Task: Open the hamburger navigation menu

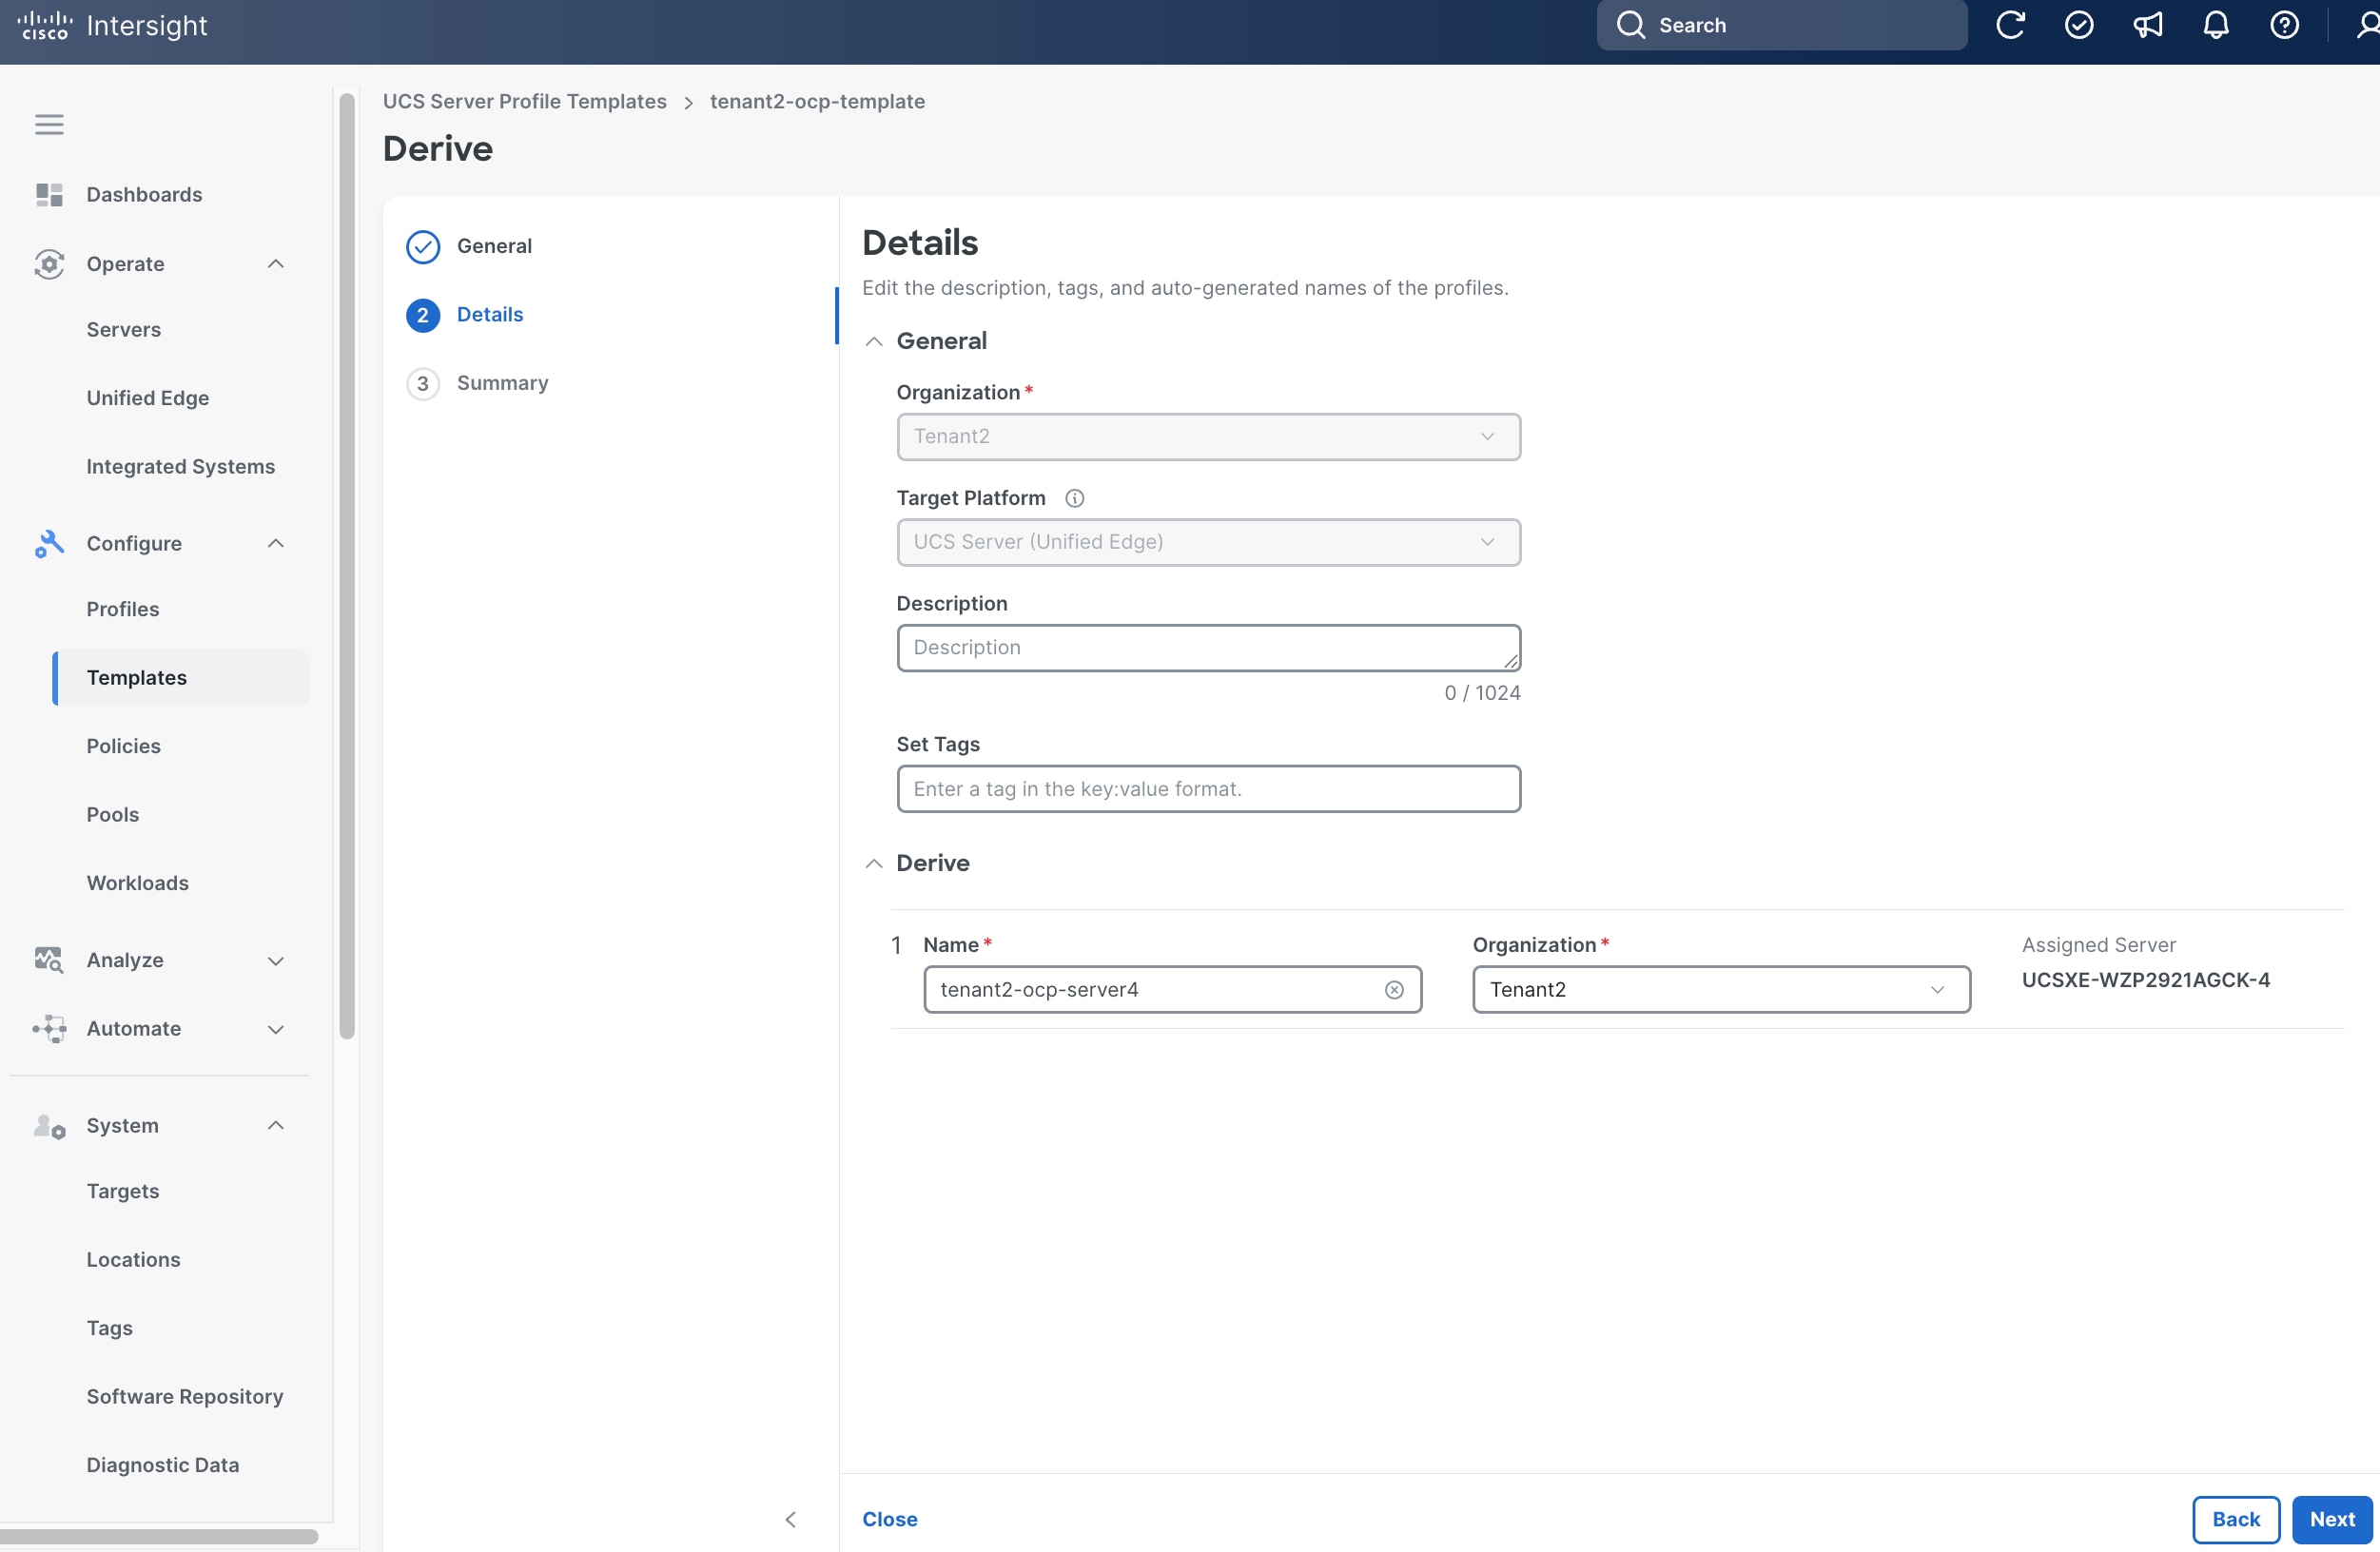Action: tap(49, 124)
